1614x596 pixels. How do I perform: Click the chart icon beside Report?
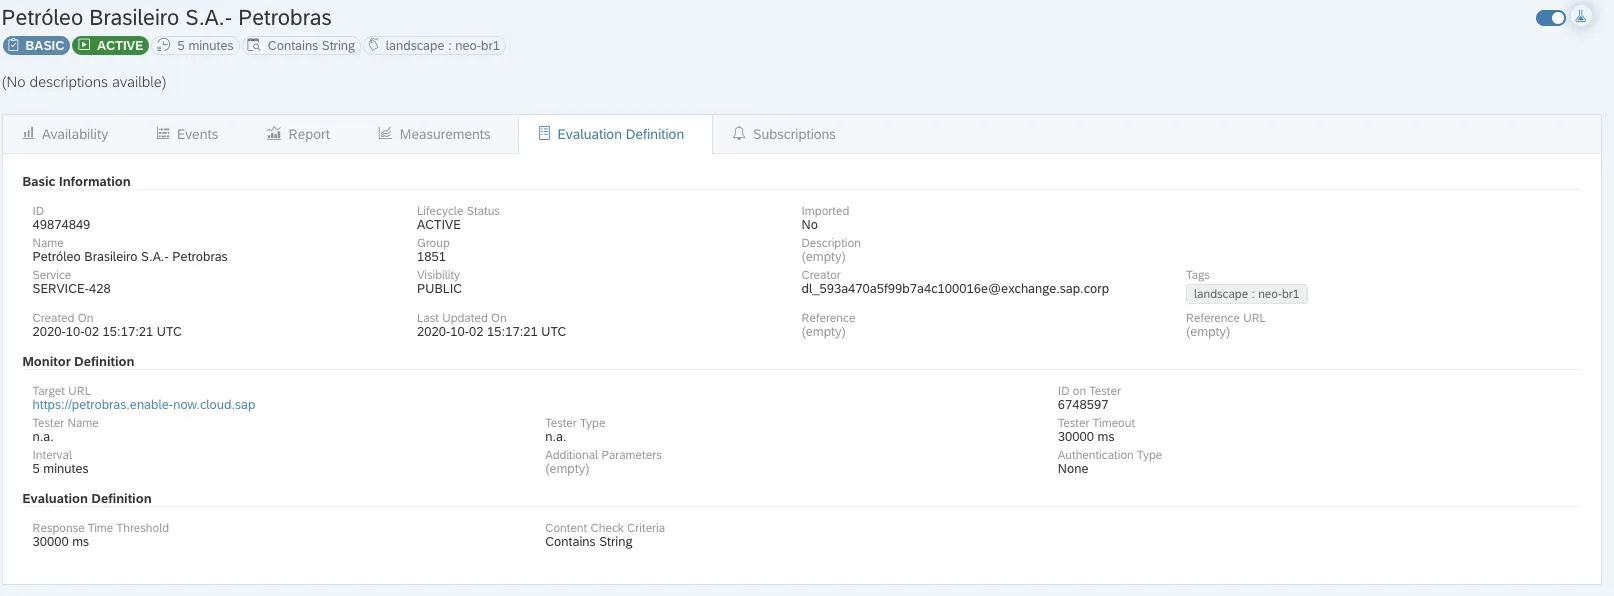pos(274,133)
